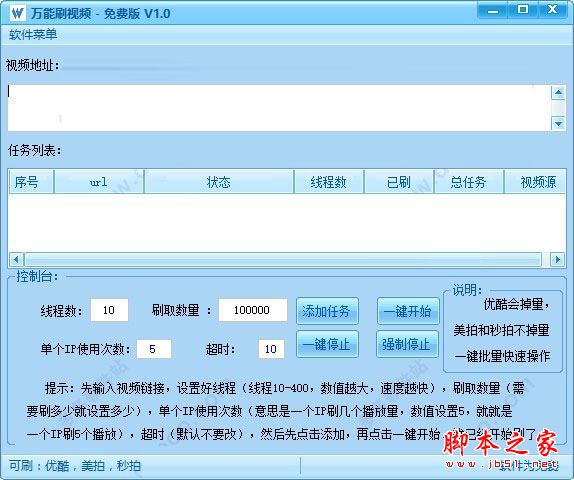The image size is (574, 480).
Task: Click the 可刷：优酷，美拍，秒拍 status text
Action: point(75,466)
